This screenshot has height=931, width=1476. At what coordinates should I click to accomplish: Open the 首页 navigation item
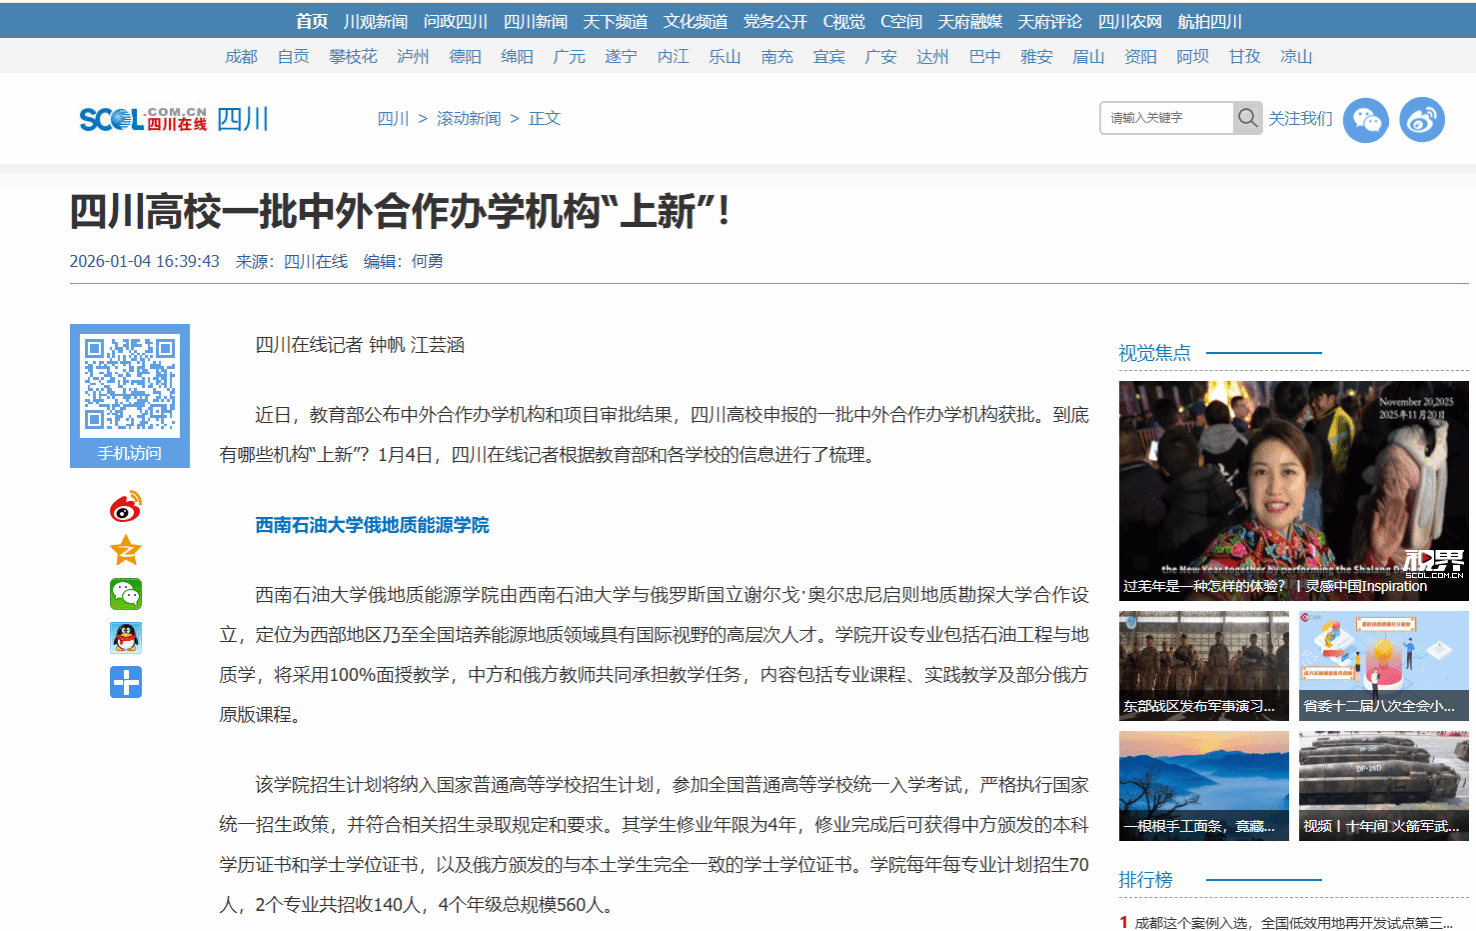pos(311,21)
